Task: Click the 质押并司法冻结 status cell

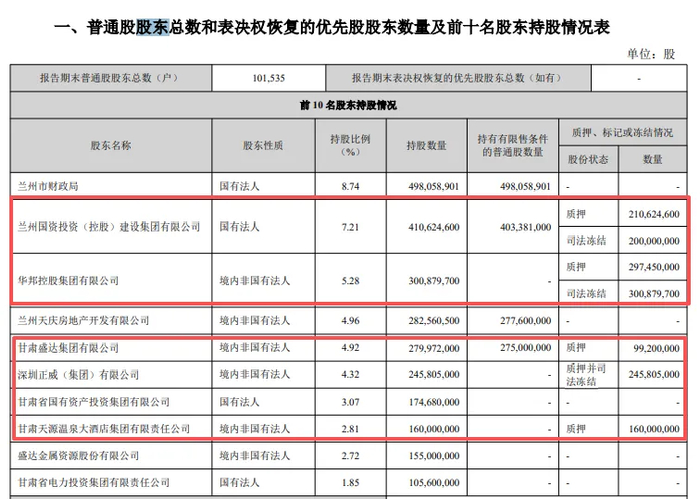Action: click(x=586, y=375)
